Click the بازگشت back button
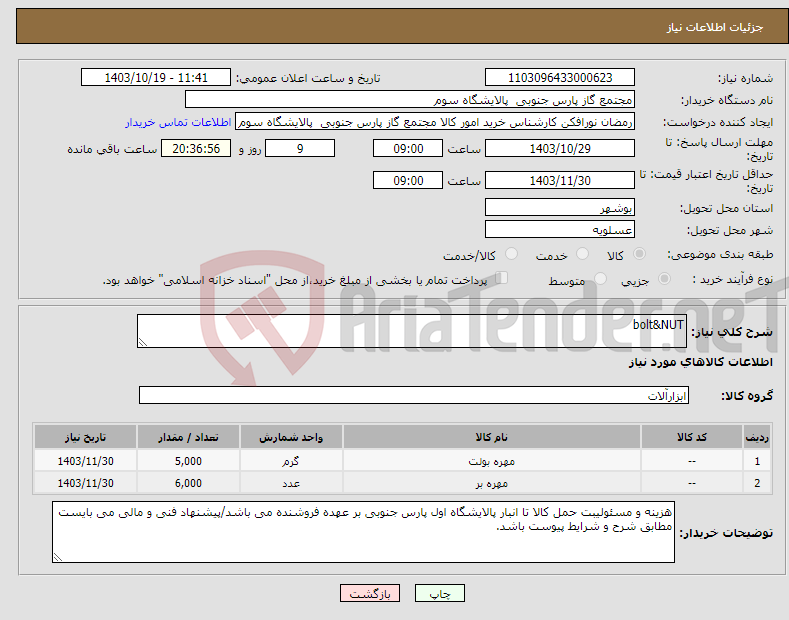 click(x=370, y=594)
